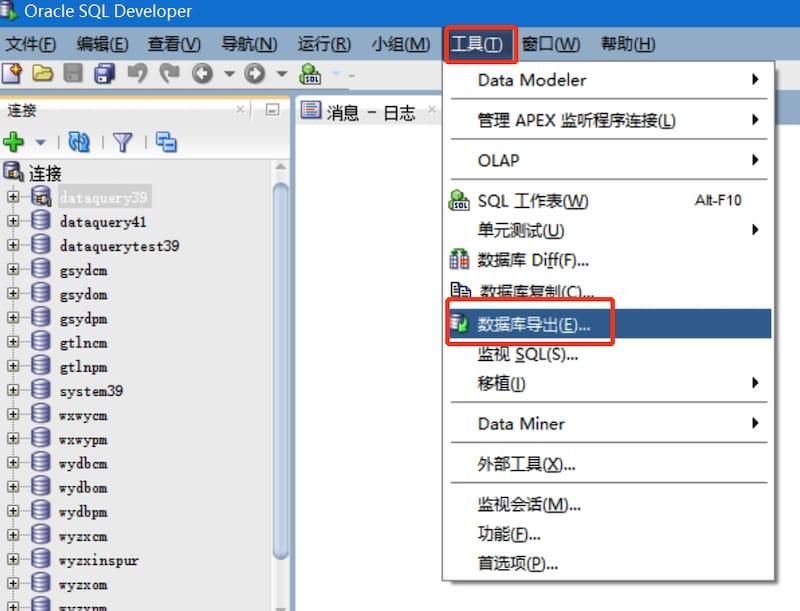Click the New file toolbar icon
Screen dimensions: 800x611
pyautogui.click(x=12, y=73)
